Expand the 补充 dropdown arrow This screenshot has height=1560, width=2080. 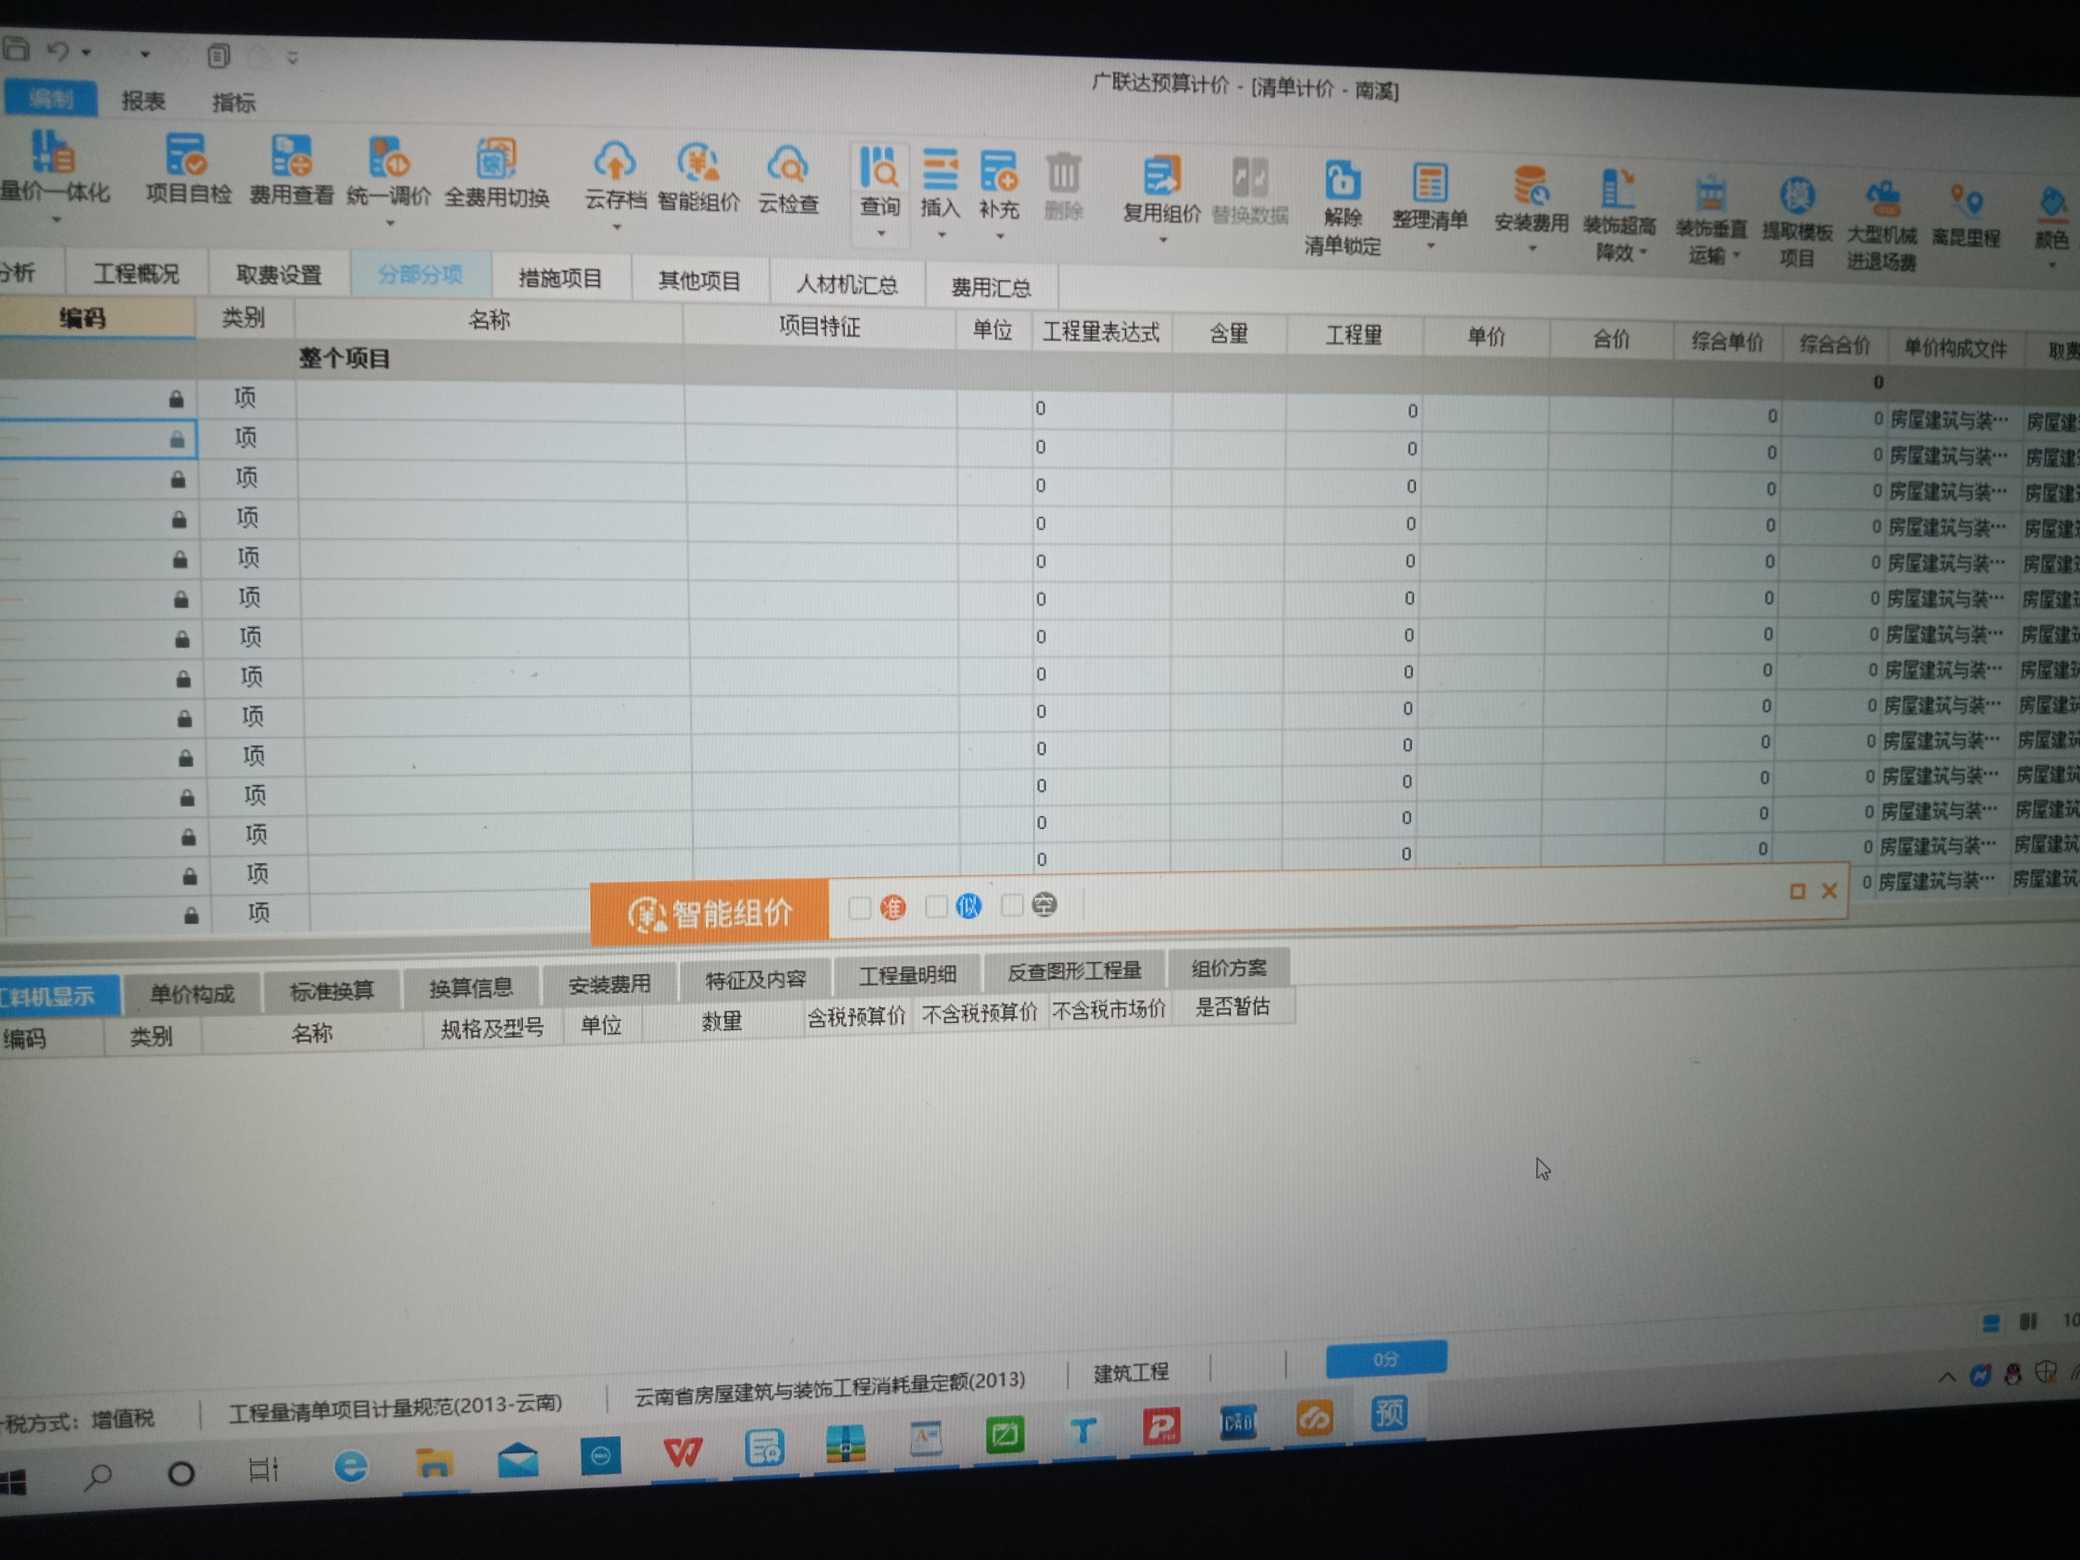pyautogui.click(x=1000, y=237)
